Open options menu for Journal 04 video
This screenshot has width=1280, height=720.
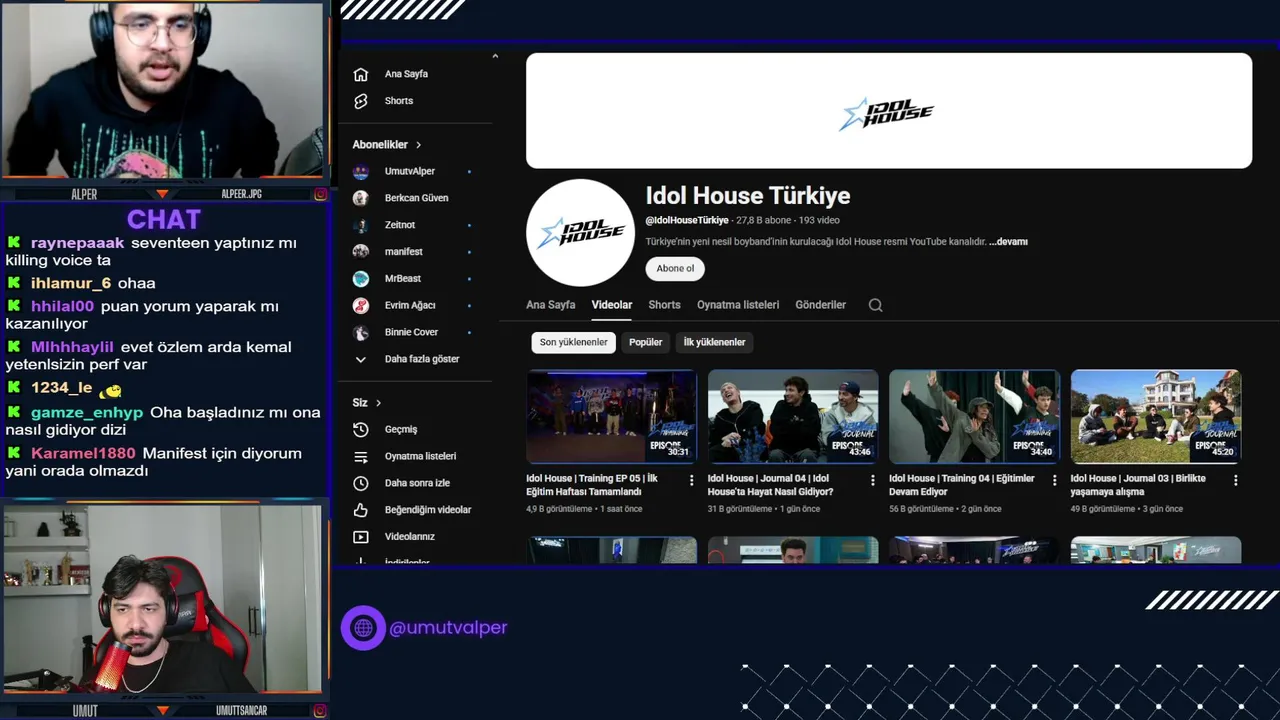872,480
